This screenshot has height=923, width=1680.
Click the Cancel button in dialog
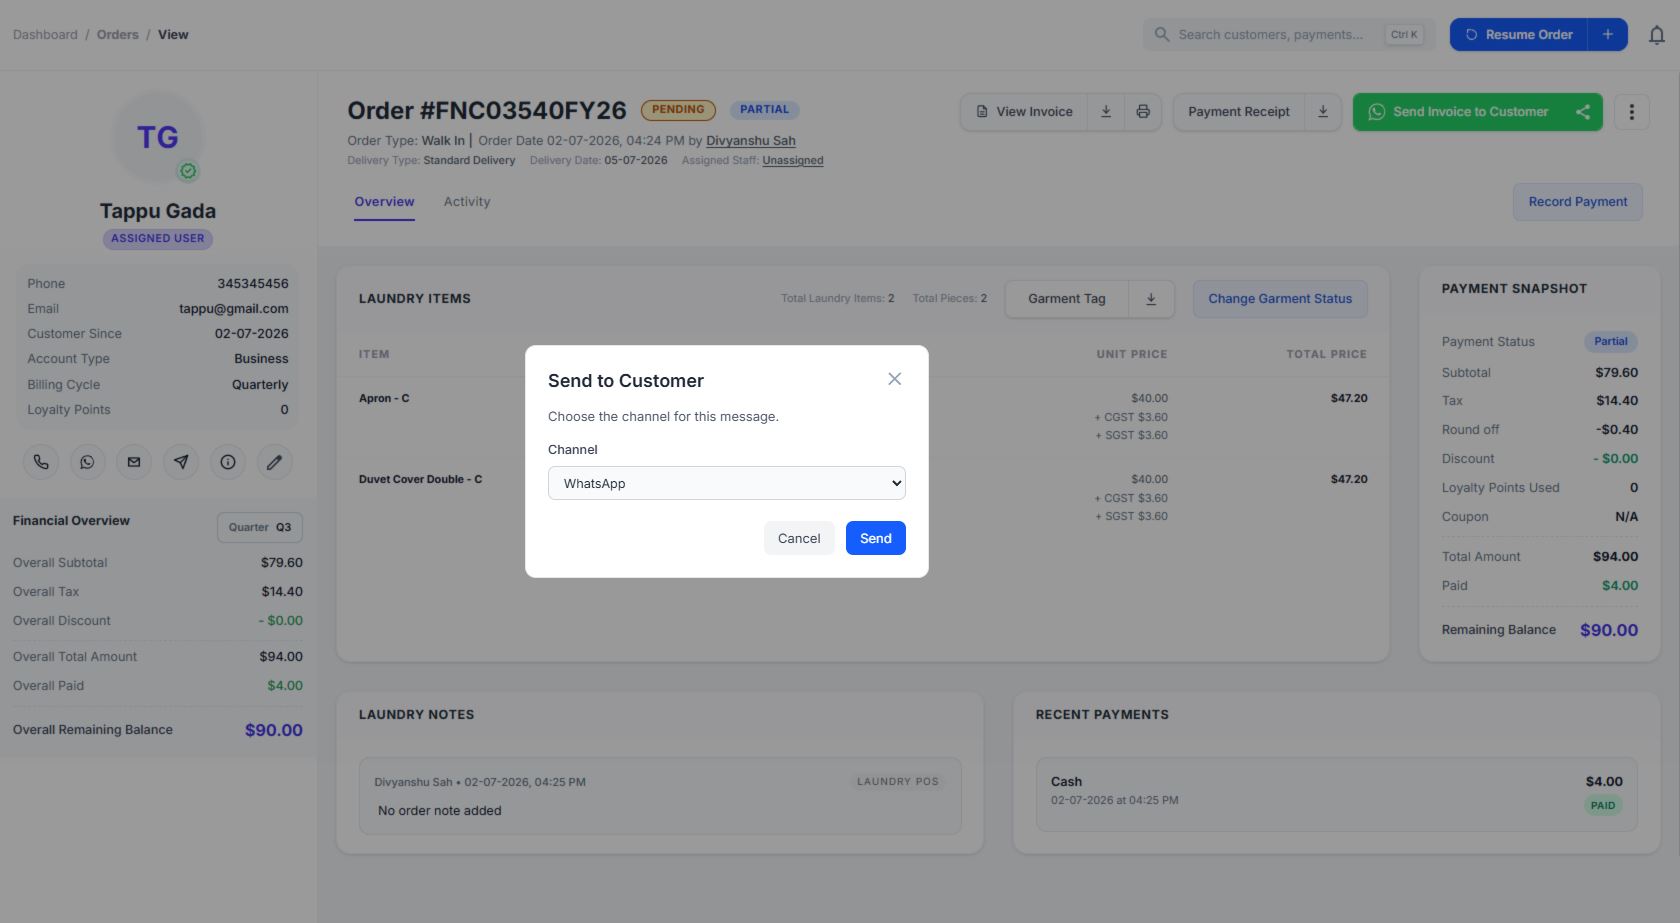pos(799,538)
